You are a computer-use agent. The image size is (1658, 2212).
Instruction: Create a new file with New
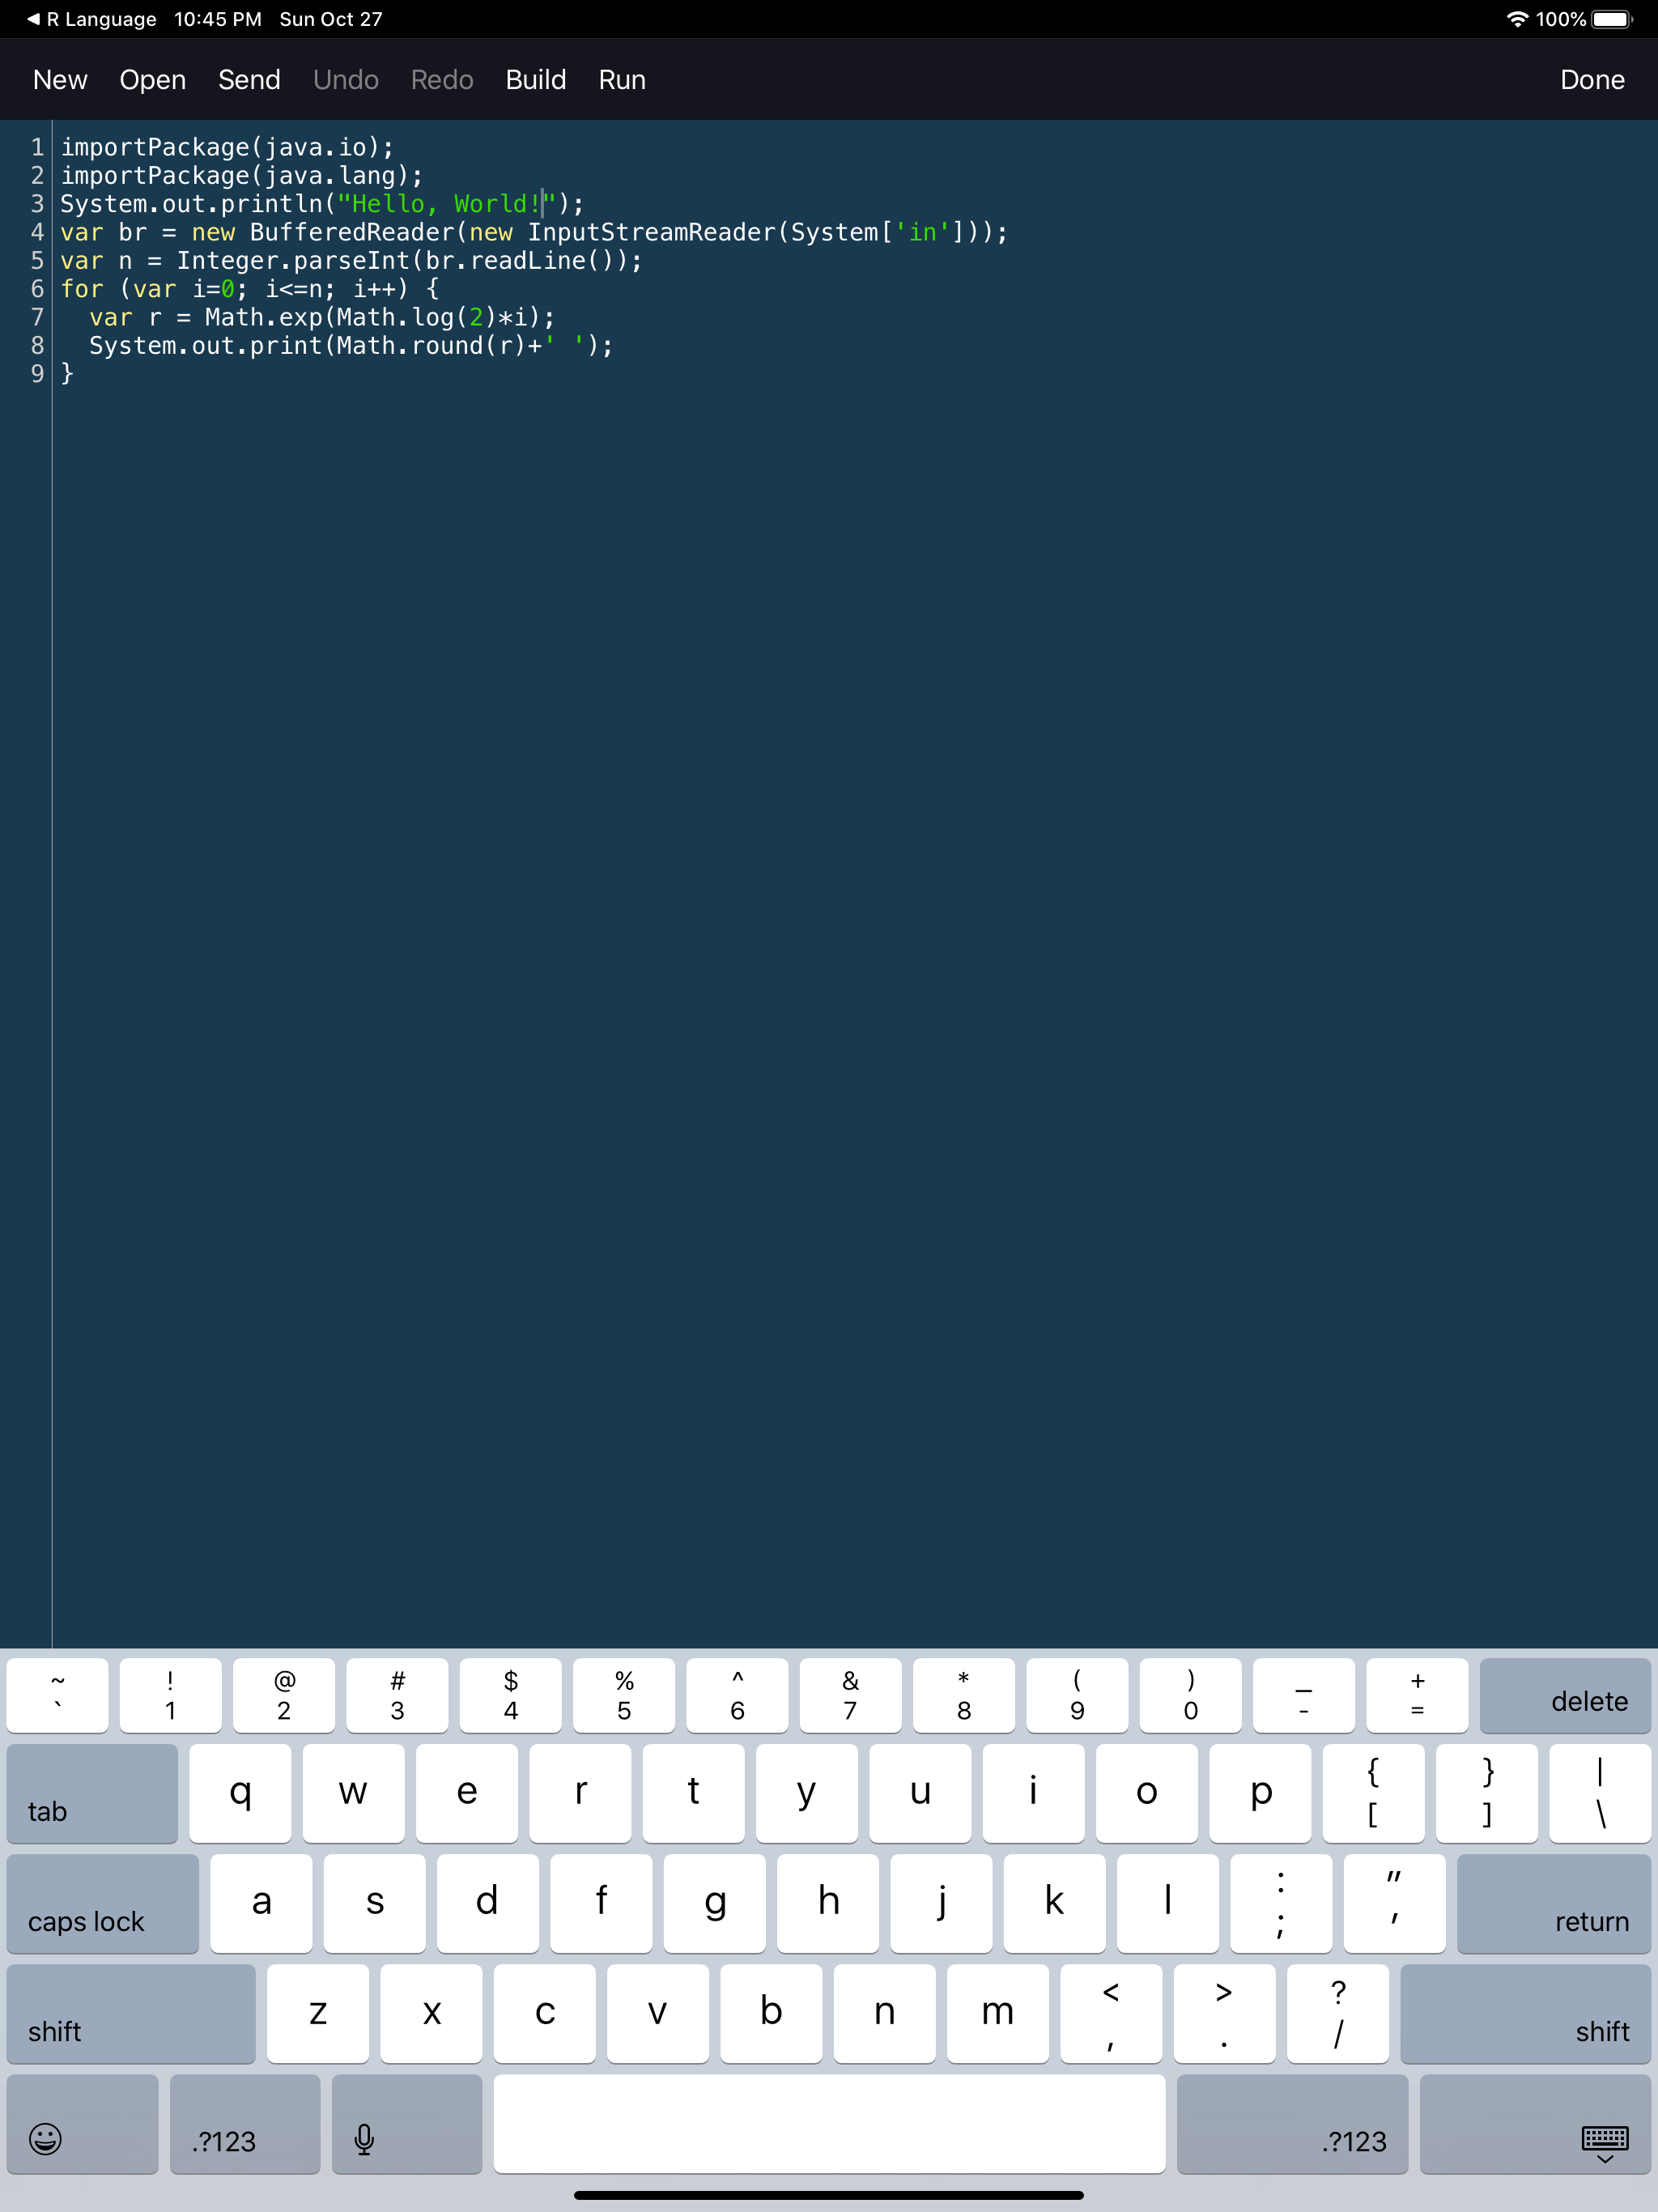[x=59, y=79]
